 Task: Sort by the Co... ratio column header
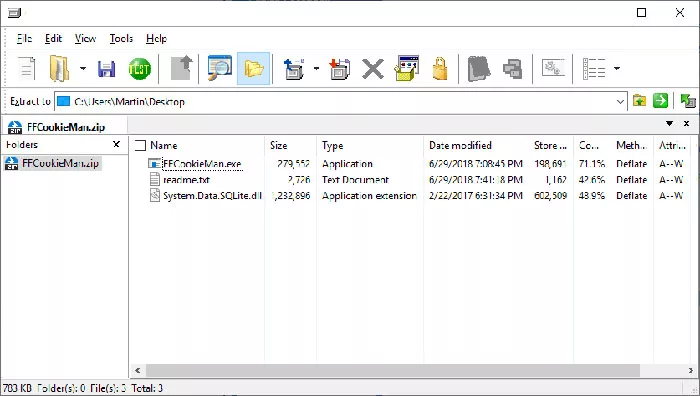[589, 146]
